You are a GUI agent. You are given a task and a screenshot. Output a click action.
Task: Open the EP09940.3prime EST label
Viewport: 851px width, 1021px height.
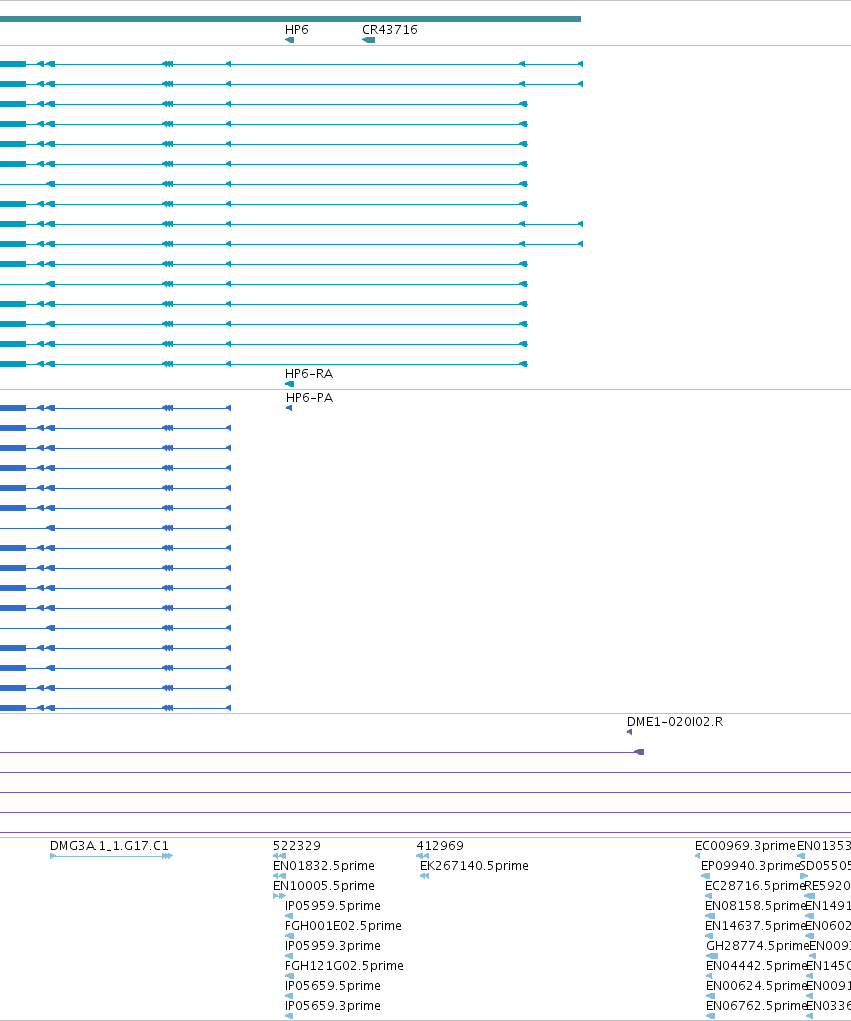tap(750, 866)
